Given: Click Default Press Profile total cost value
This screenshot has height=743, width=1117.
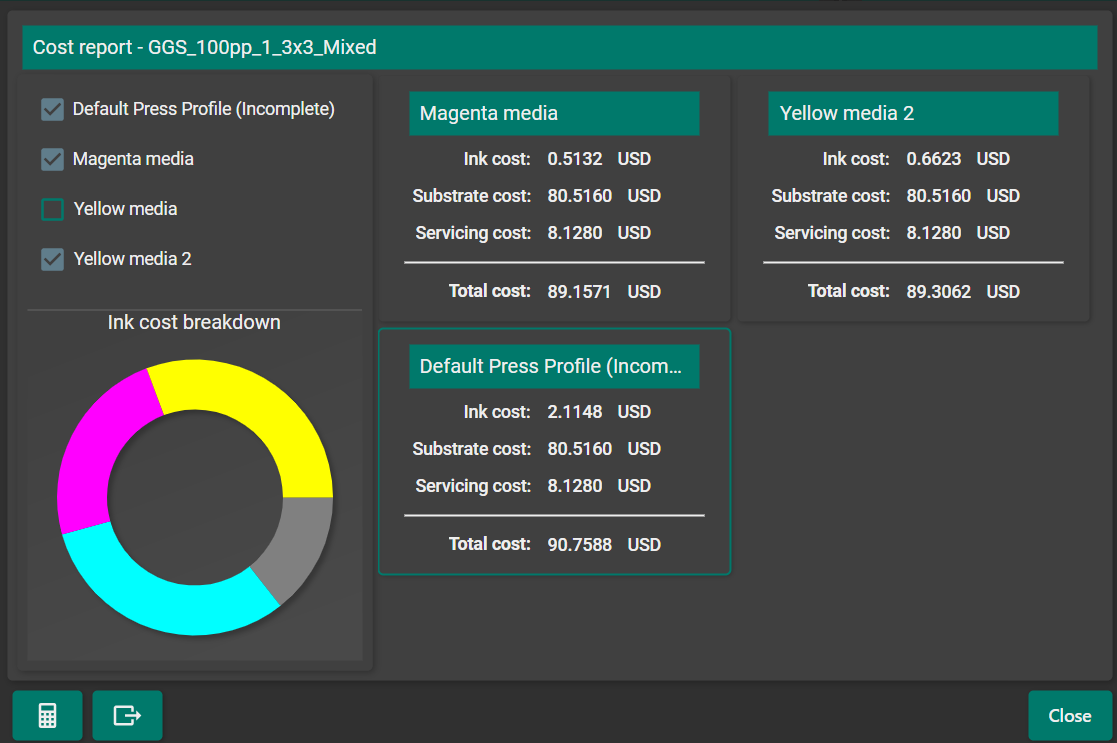Looking at the screenshot, I should (579, 545).
